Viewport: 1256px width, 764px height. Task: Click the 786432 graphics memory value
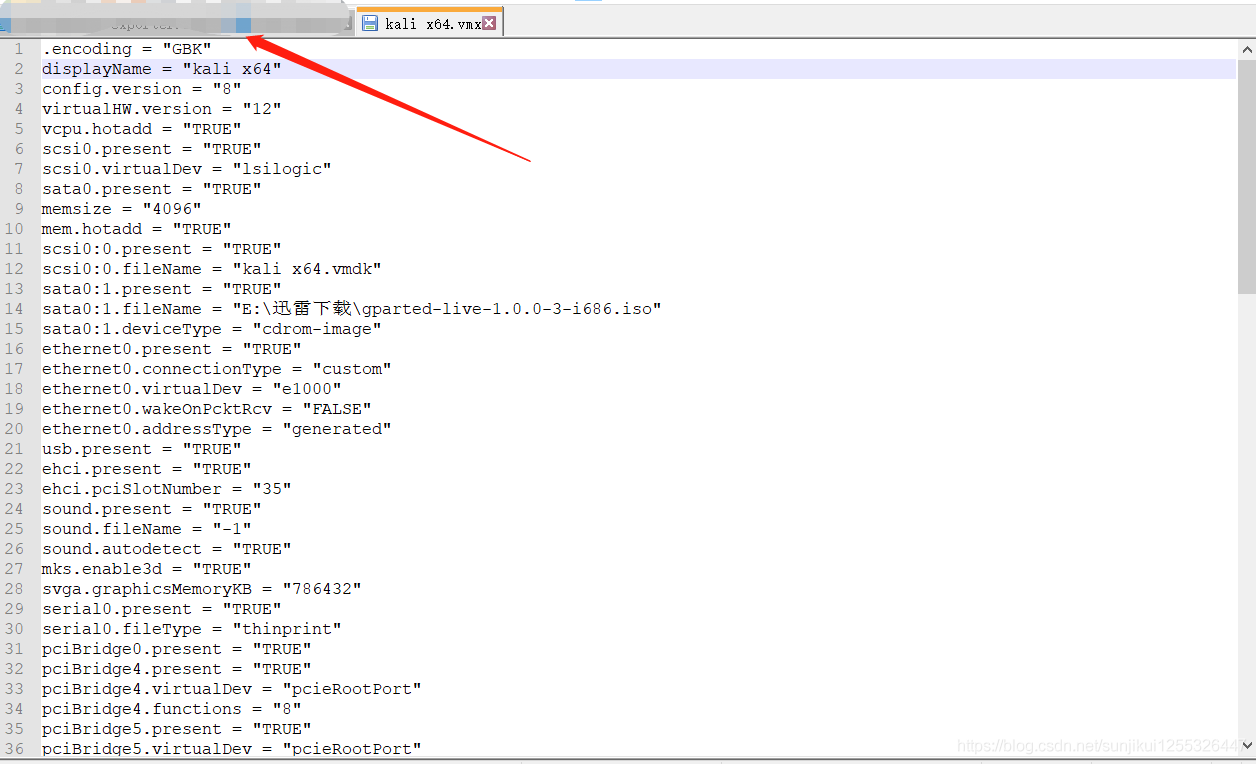point(326,588)
